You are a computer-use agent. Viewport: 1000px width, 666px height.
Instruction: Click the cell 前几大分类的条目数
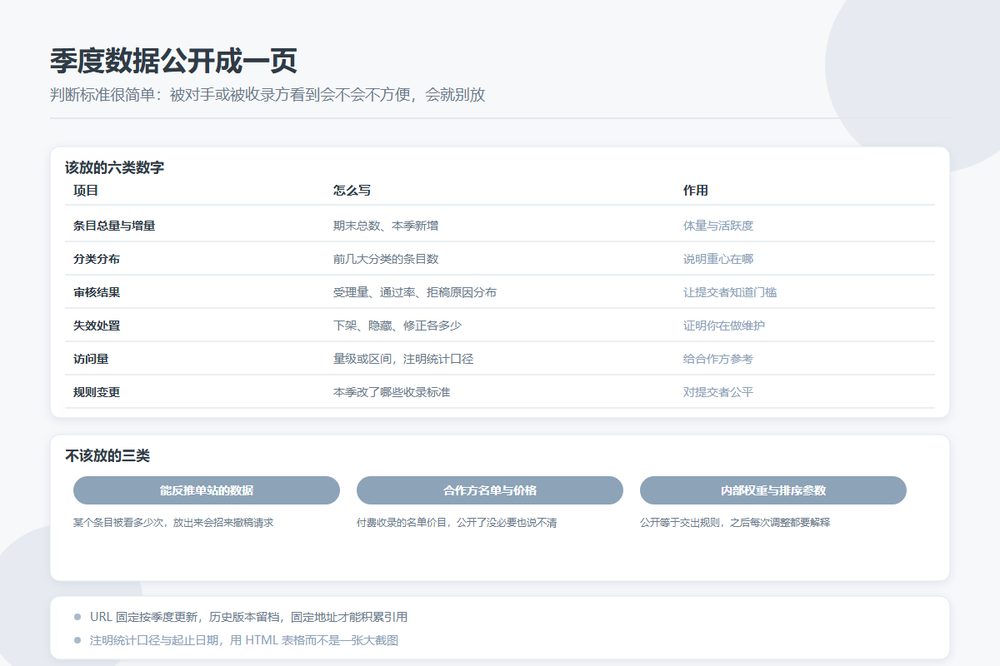(x=386, y=259)
